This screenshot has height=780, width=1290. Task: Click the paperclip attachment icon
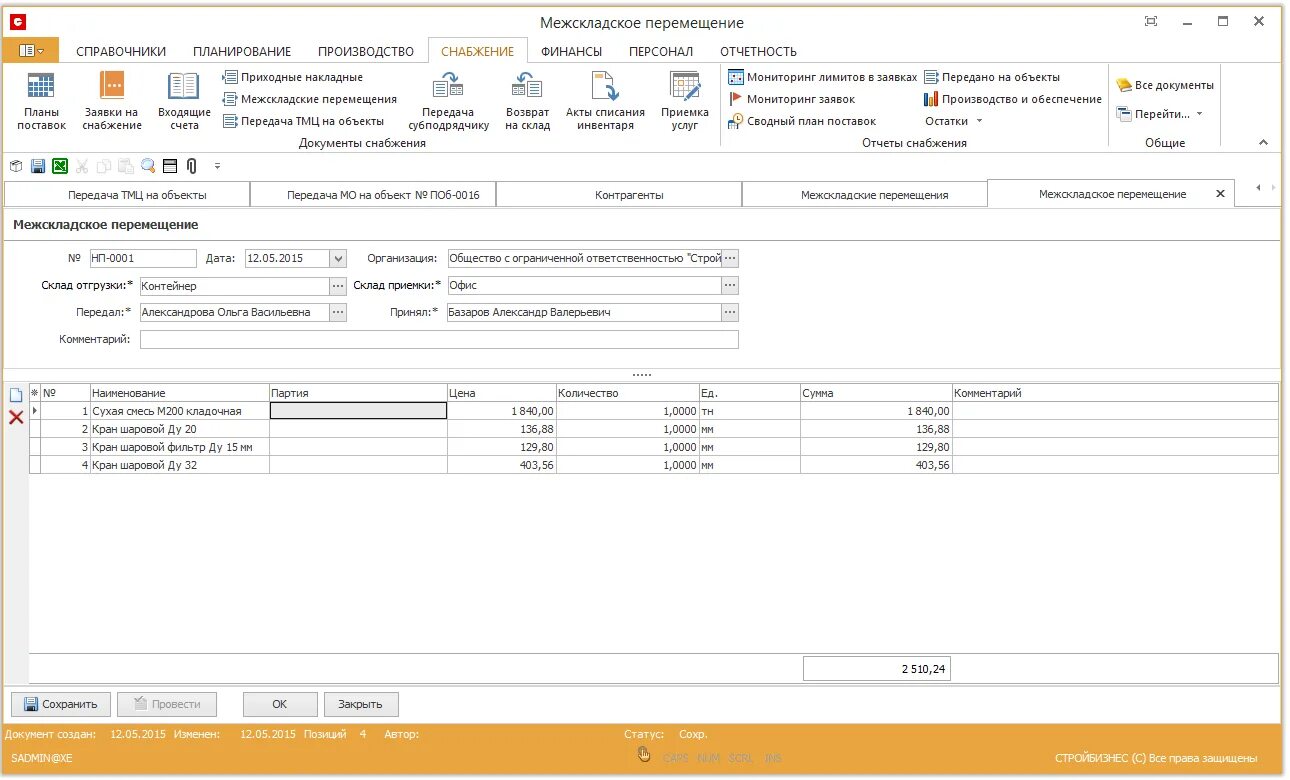[191, 166]
